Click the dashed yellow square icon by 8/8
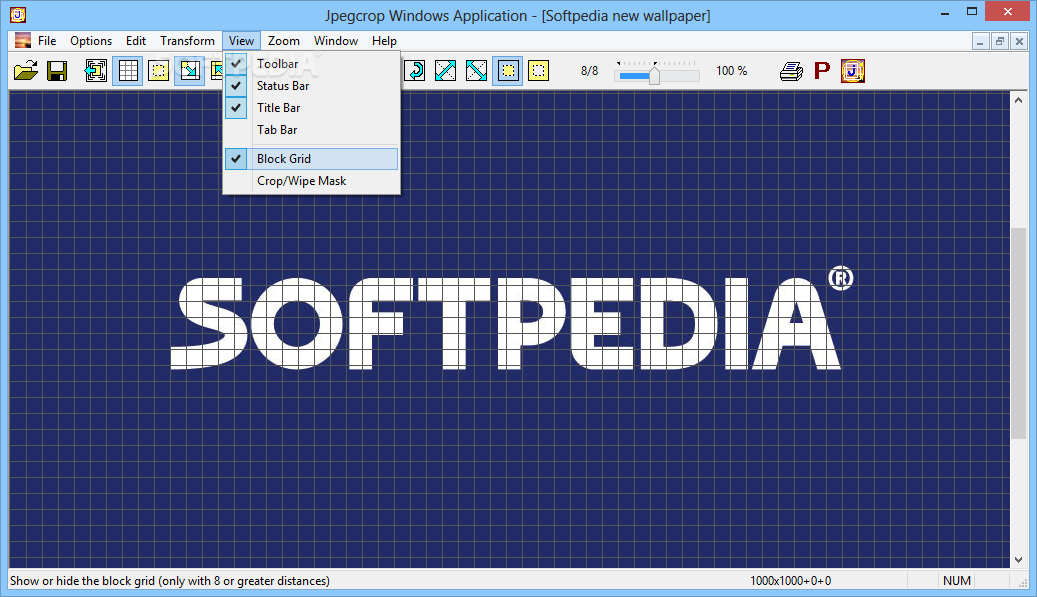 [538, 71]
